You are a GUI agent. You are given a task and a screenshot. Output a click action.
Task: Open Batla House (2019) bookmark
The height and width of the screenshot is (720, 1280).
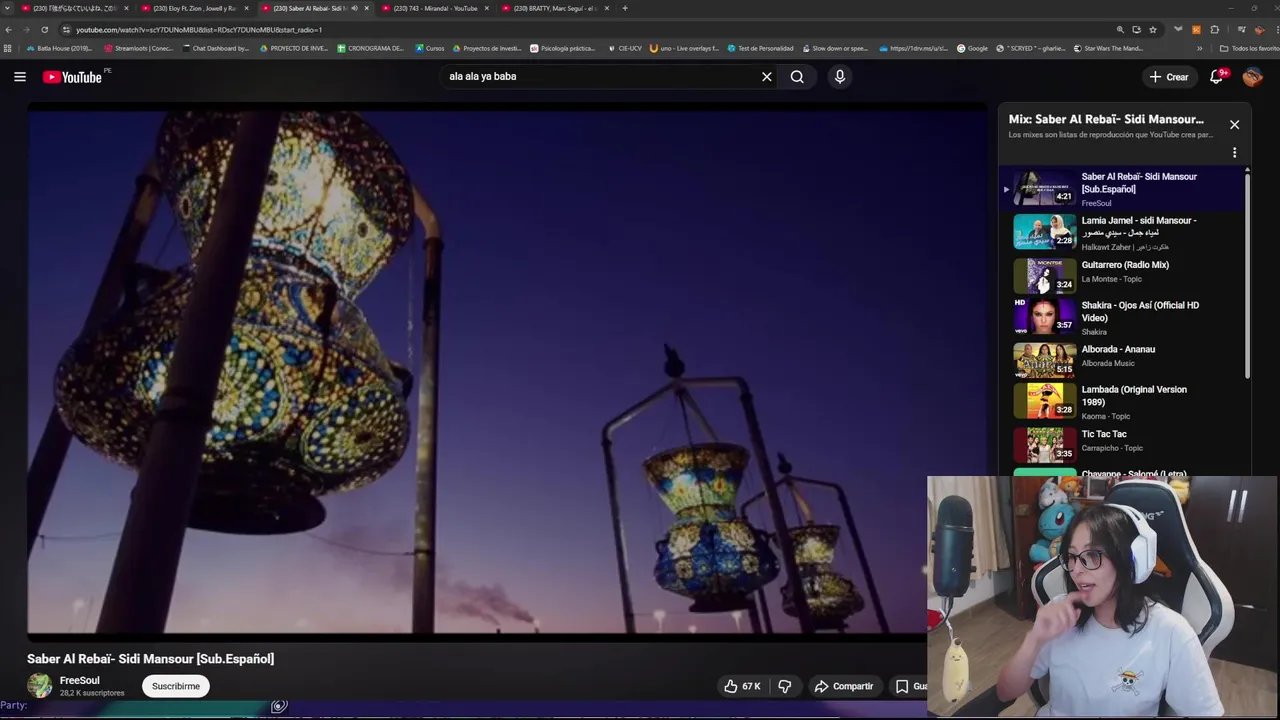pos(60,48)
